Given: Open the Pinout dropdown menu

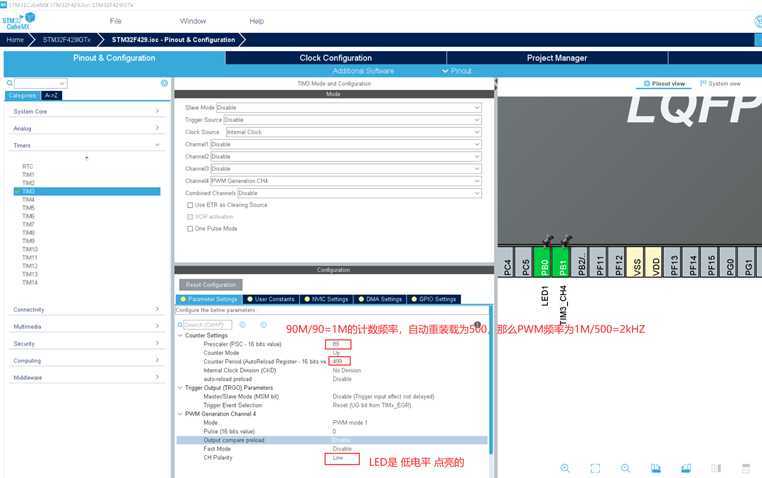Looking at the screenshot, I should [456, 71].
